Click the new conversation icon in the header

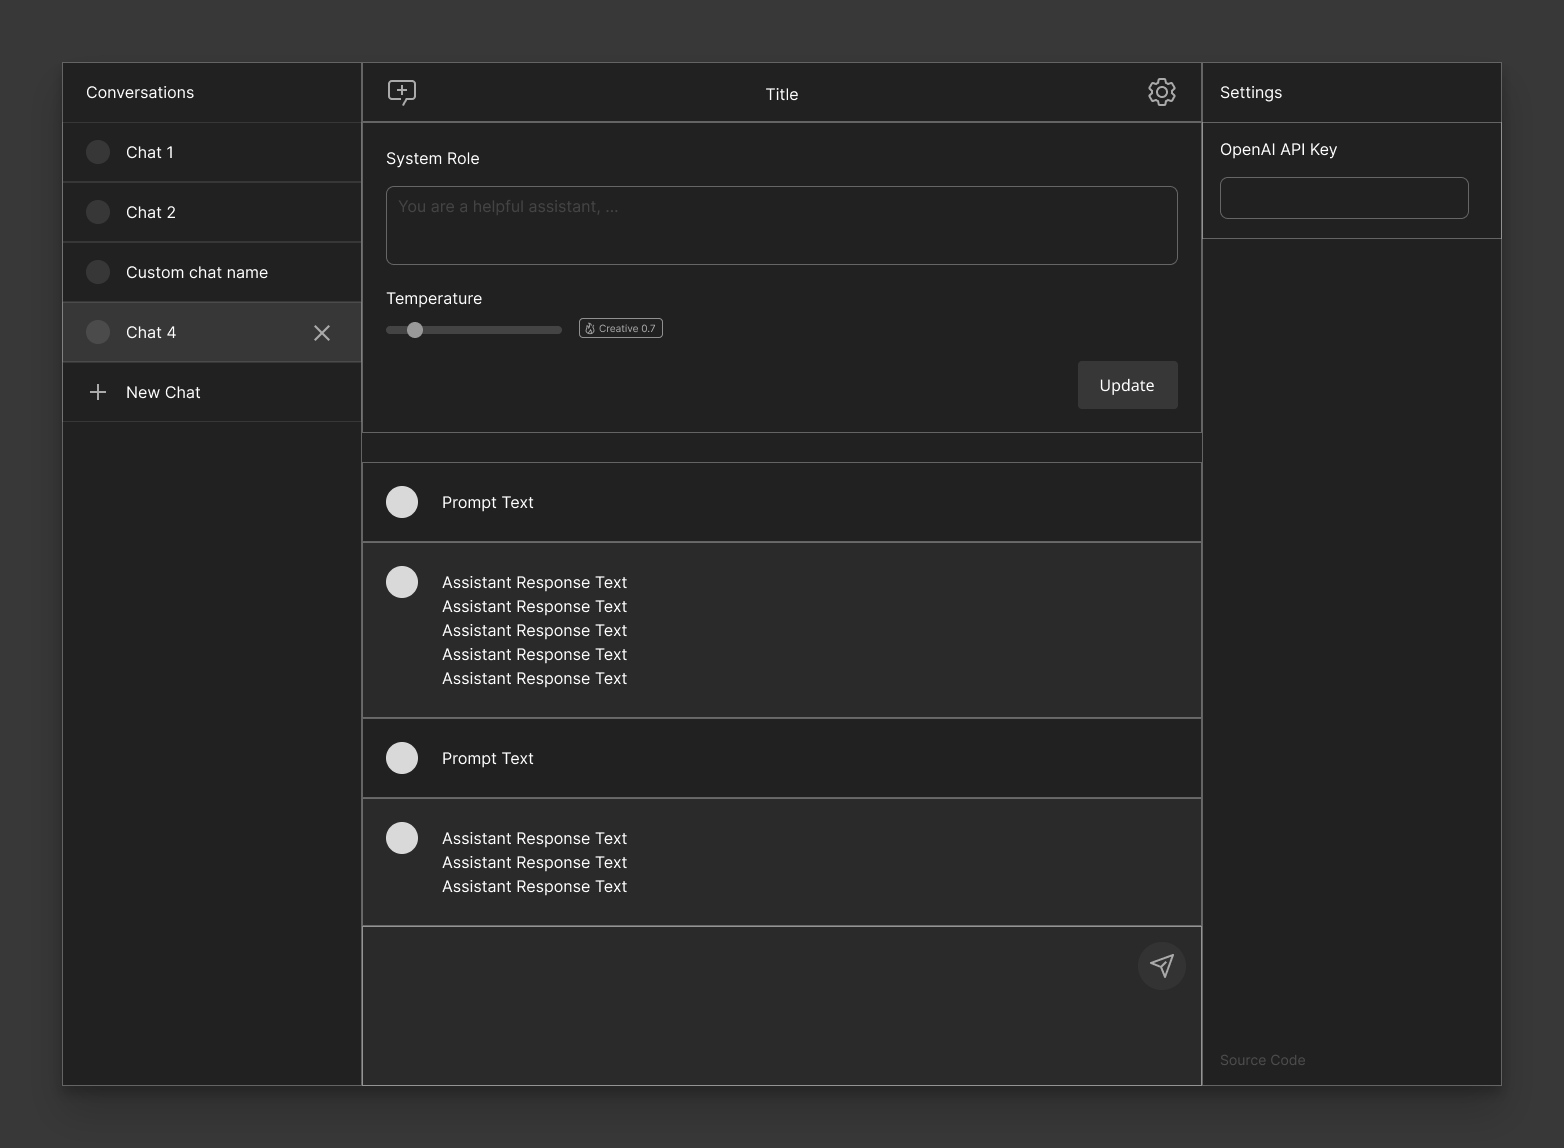tap(401, 92)
